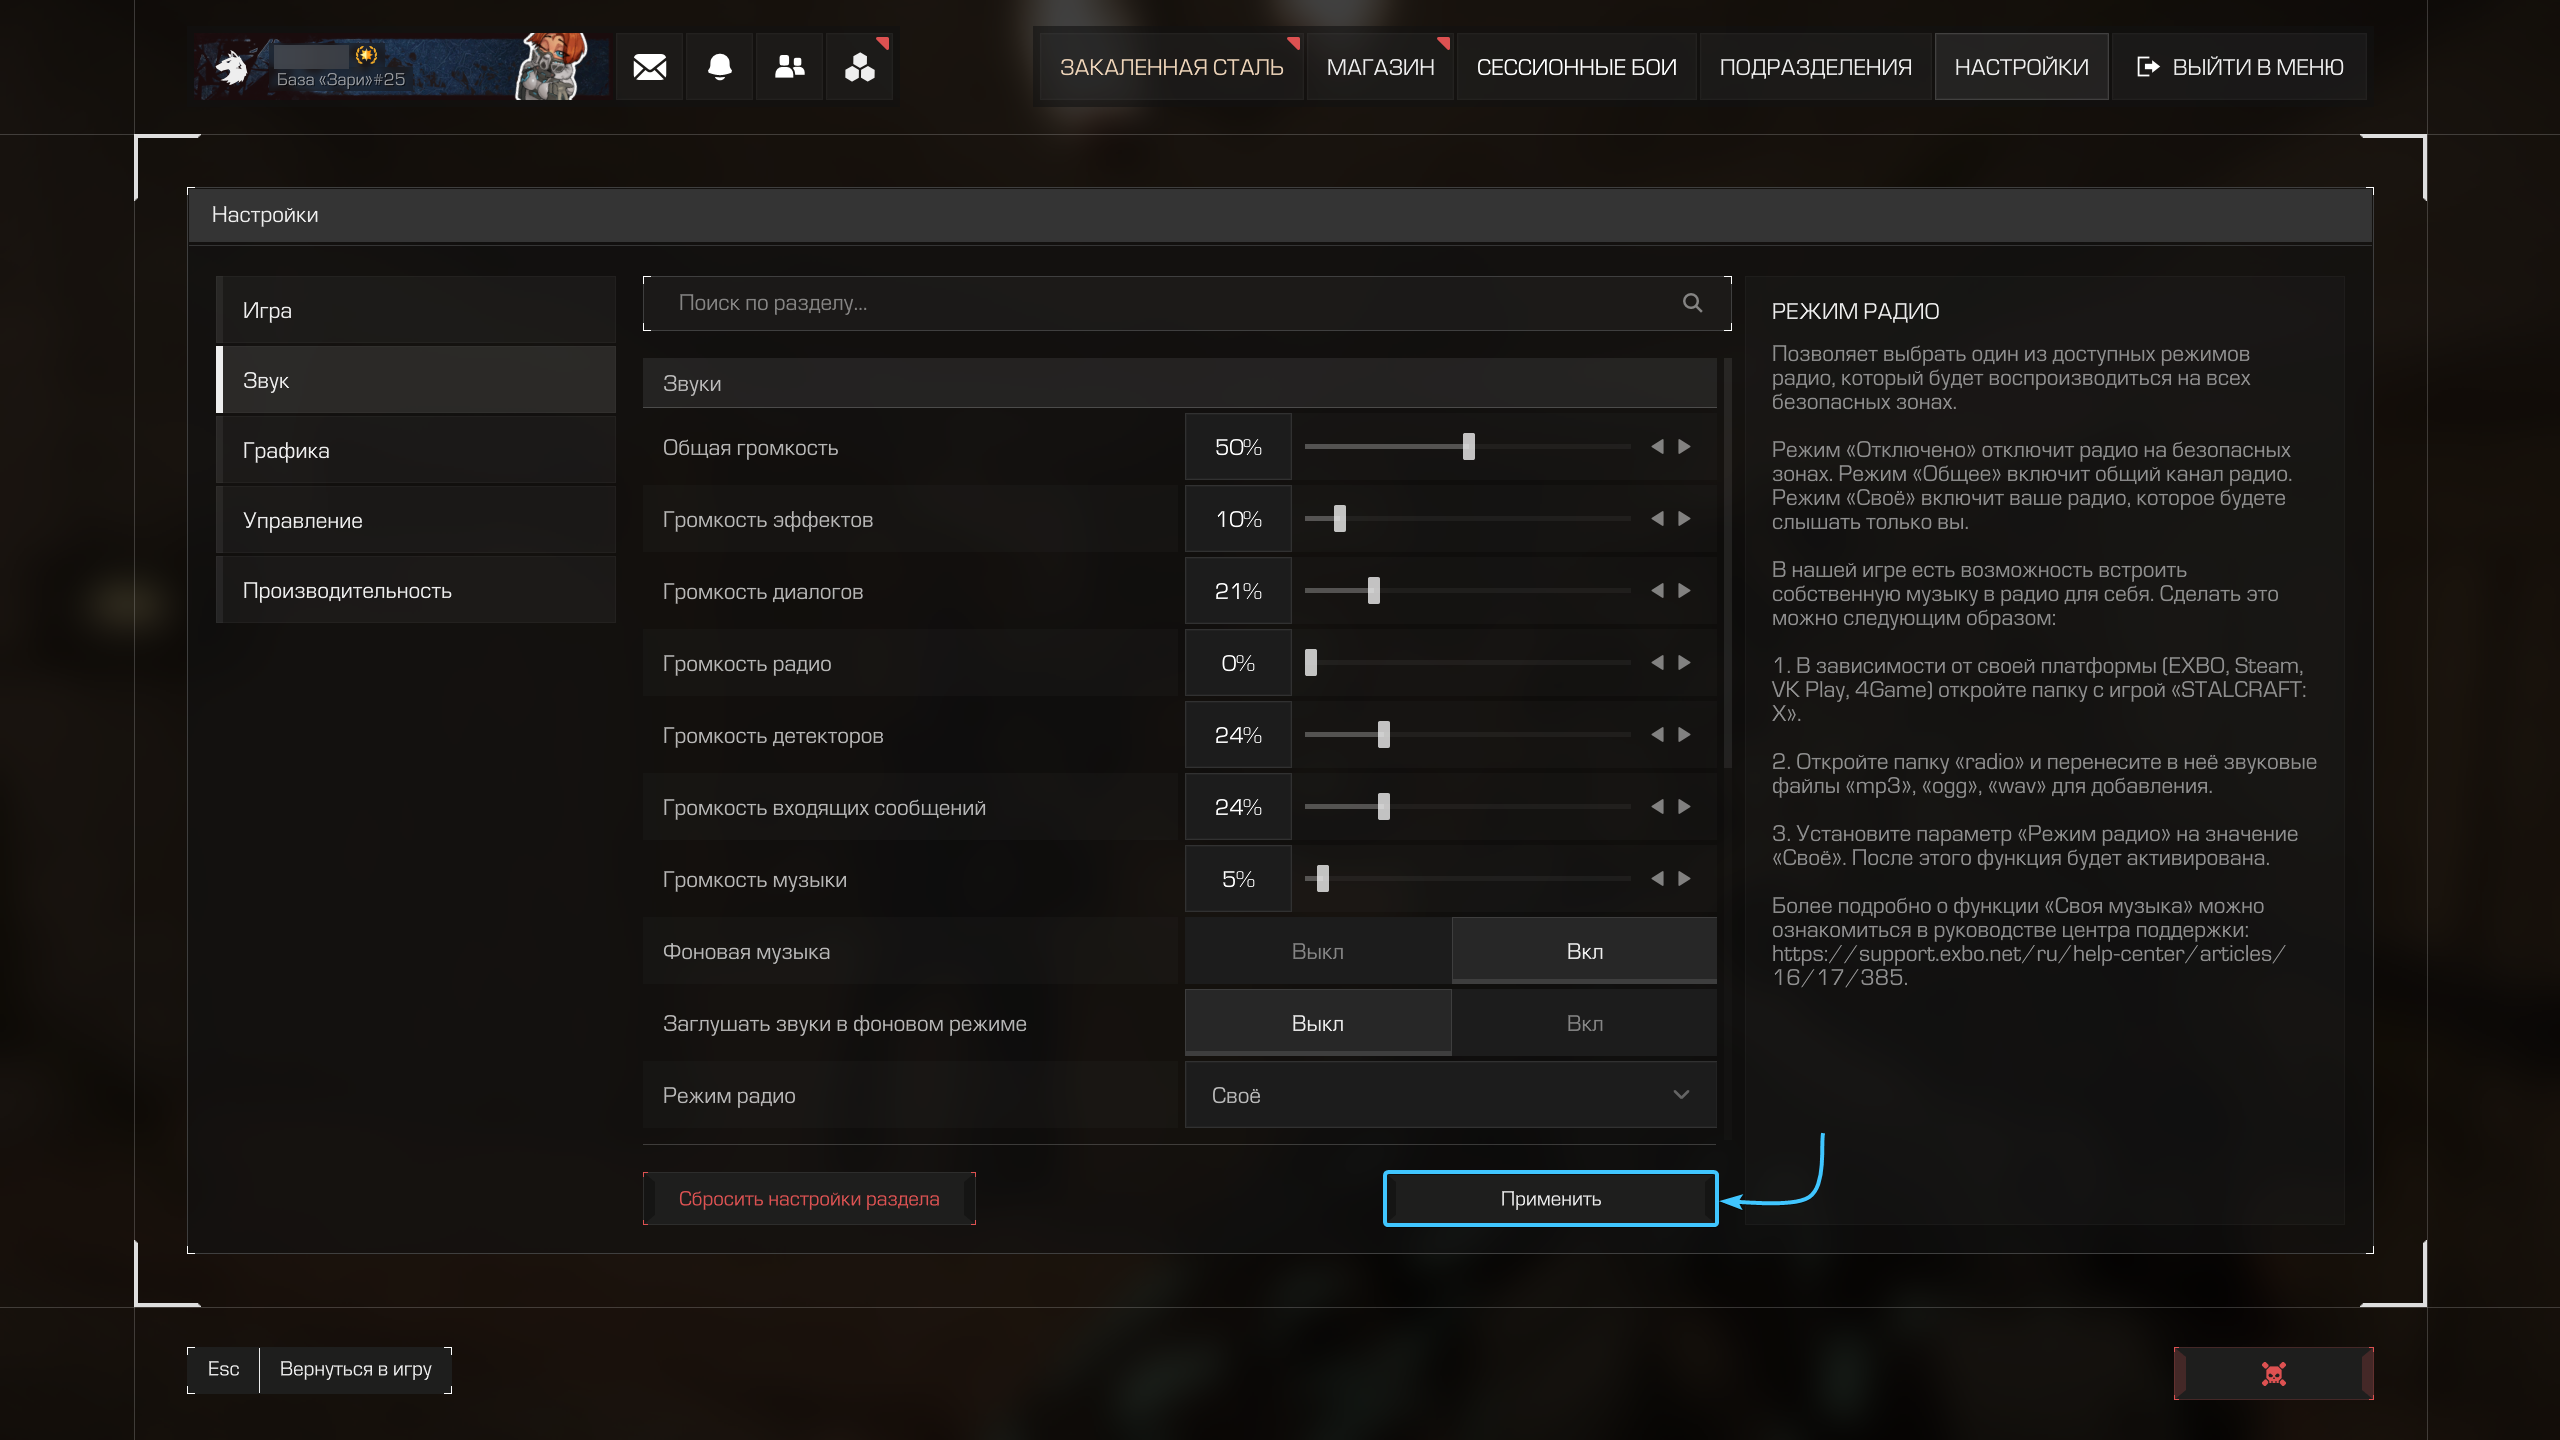Click the radio volume slider track
The width and height of the screenshot is (2560, 1440).
tap(1468, 663)
